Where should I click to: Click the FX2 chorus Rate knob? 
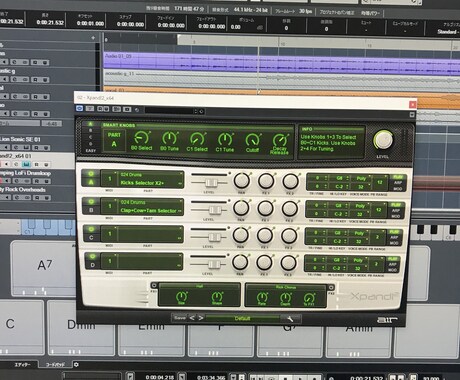tap(262, 297)
